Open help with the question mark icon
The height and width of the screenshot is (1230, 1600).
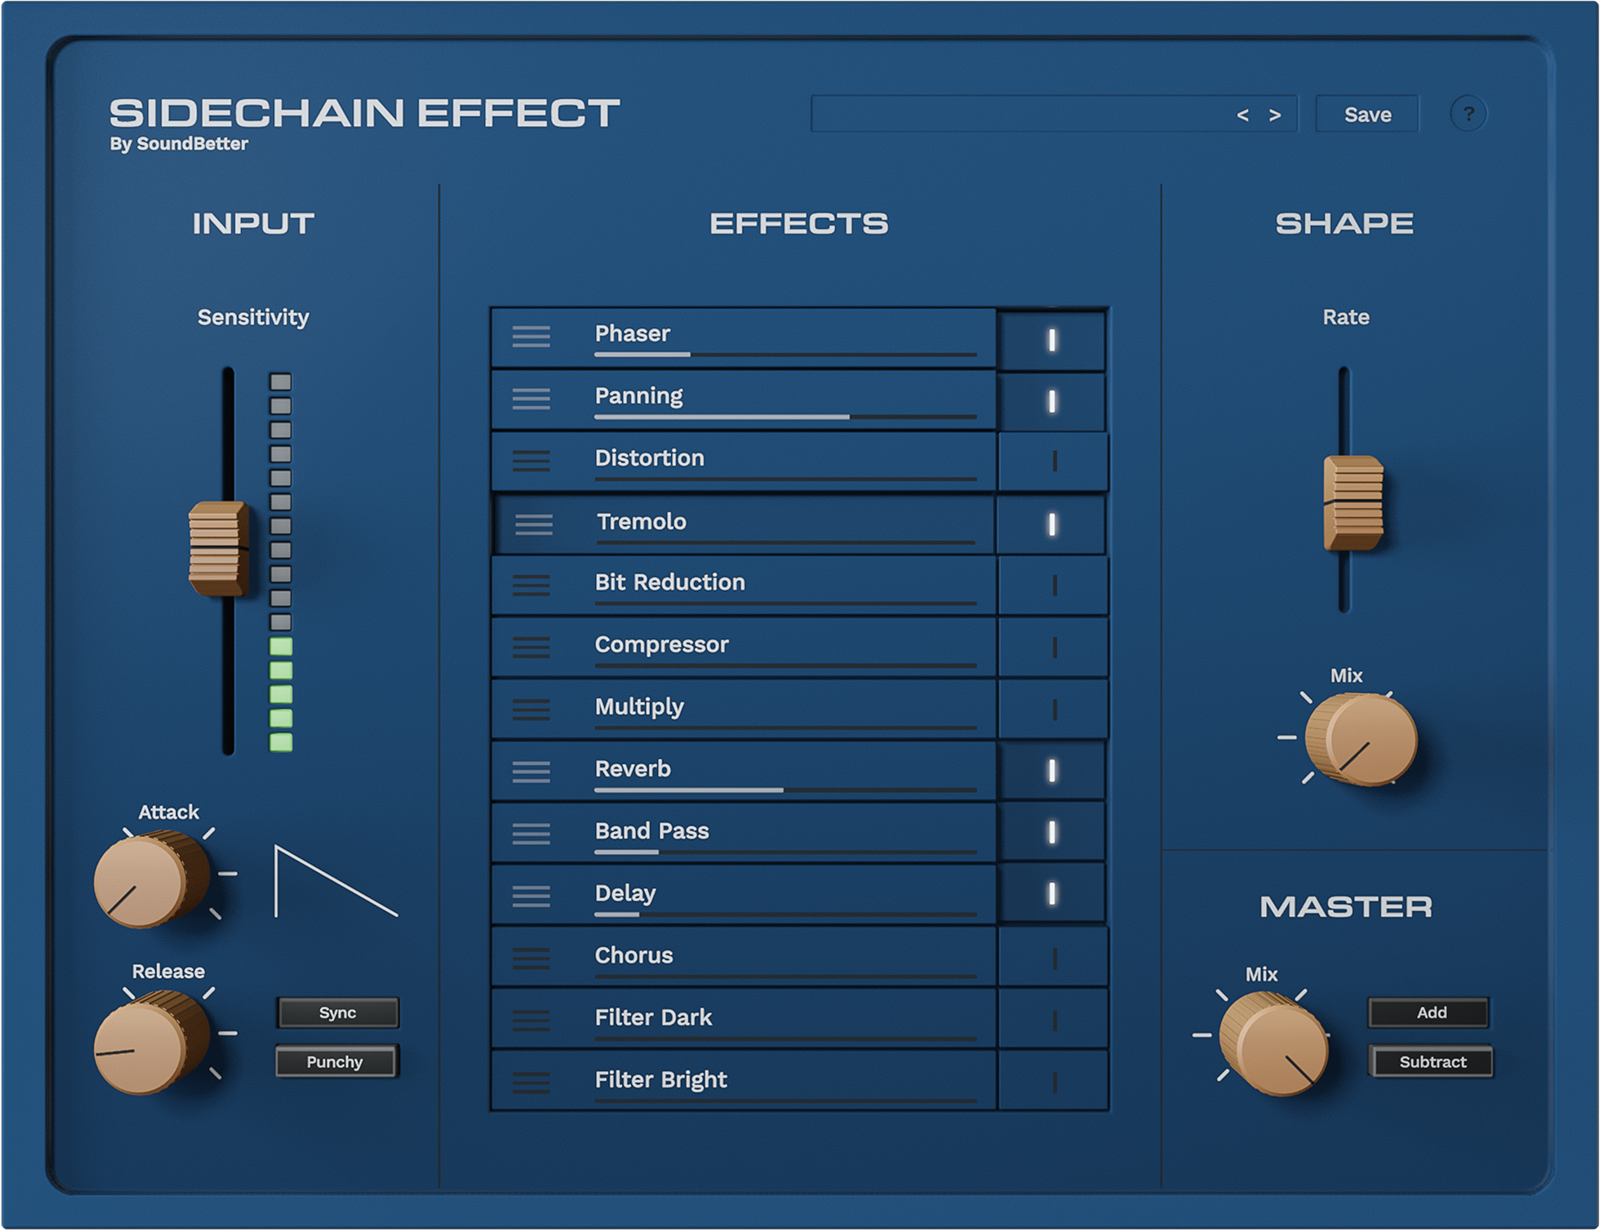click(x=1468, y=114)
